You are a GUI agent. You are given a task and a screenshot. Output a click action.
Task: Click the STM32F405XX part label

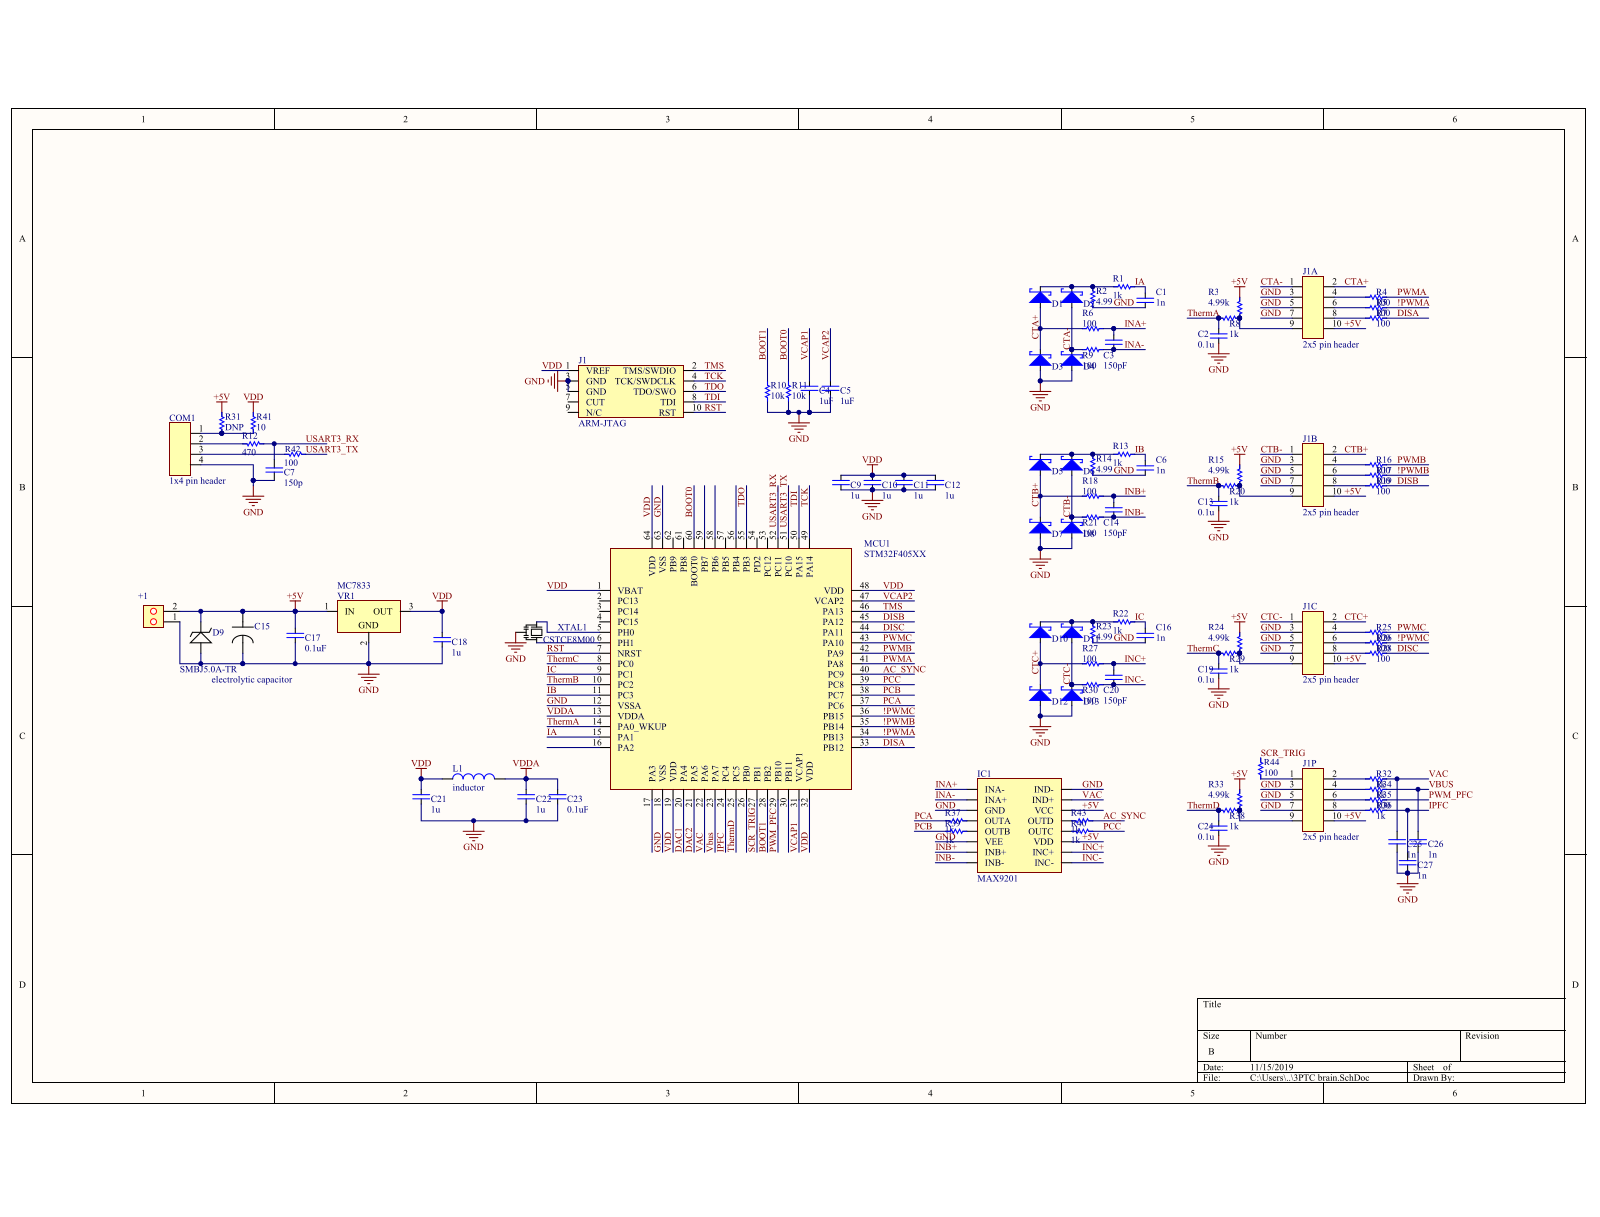[895, 554]
